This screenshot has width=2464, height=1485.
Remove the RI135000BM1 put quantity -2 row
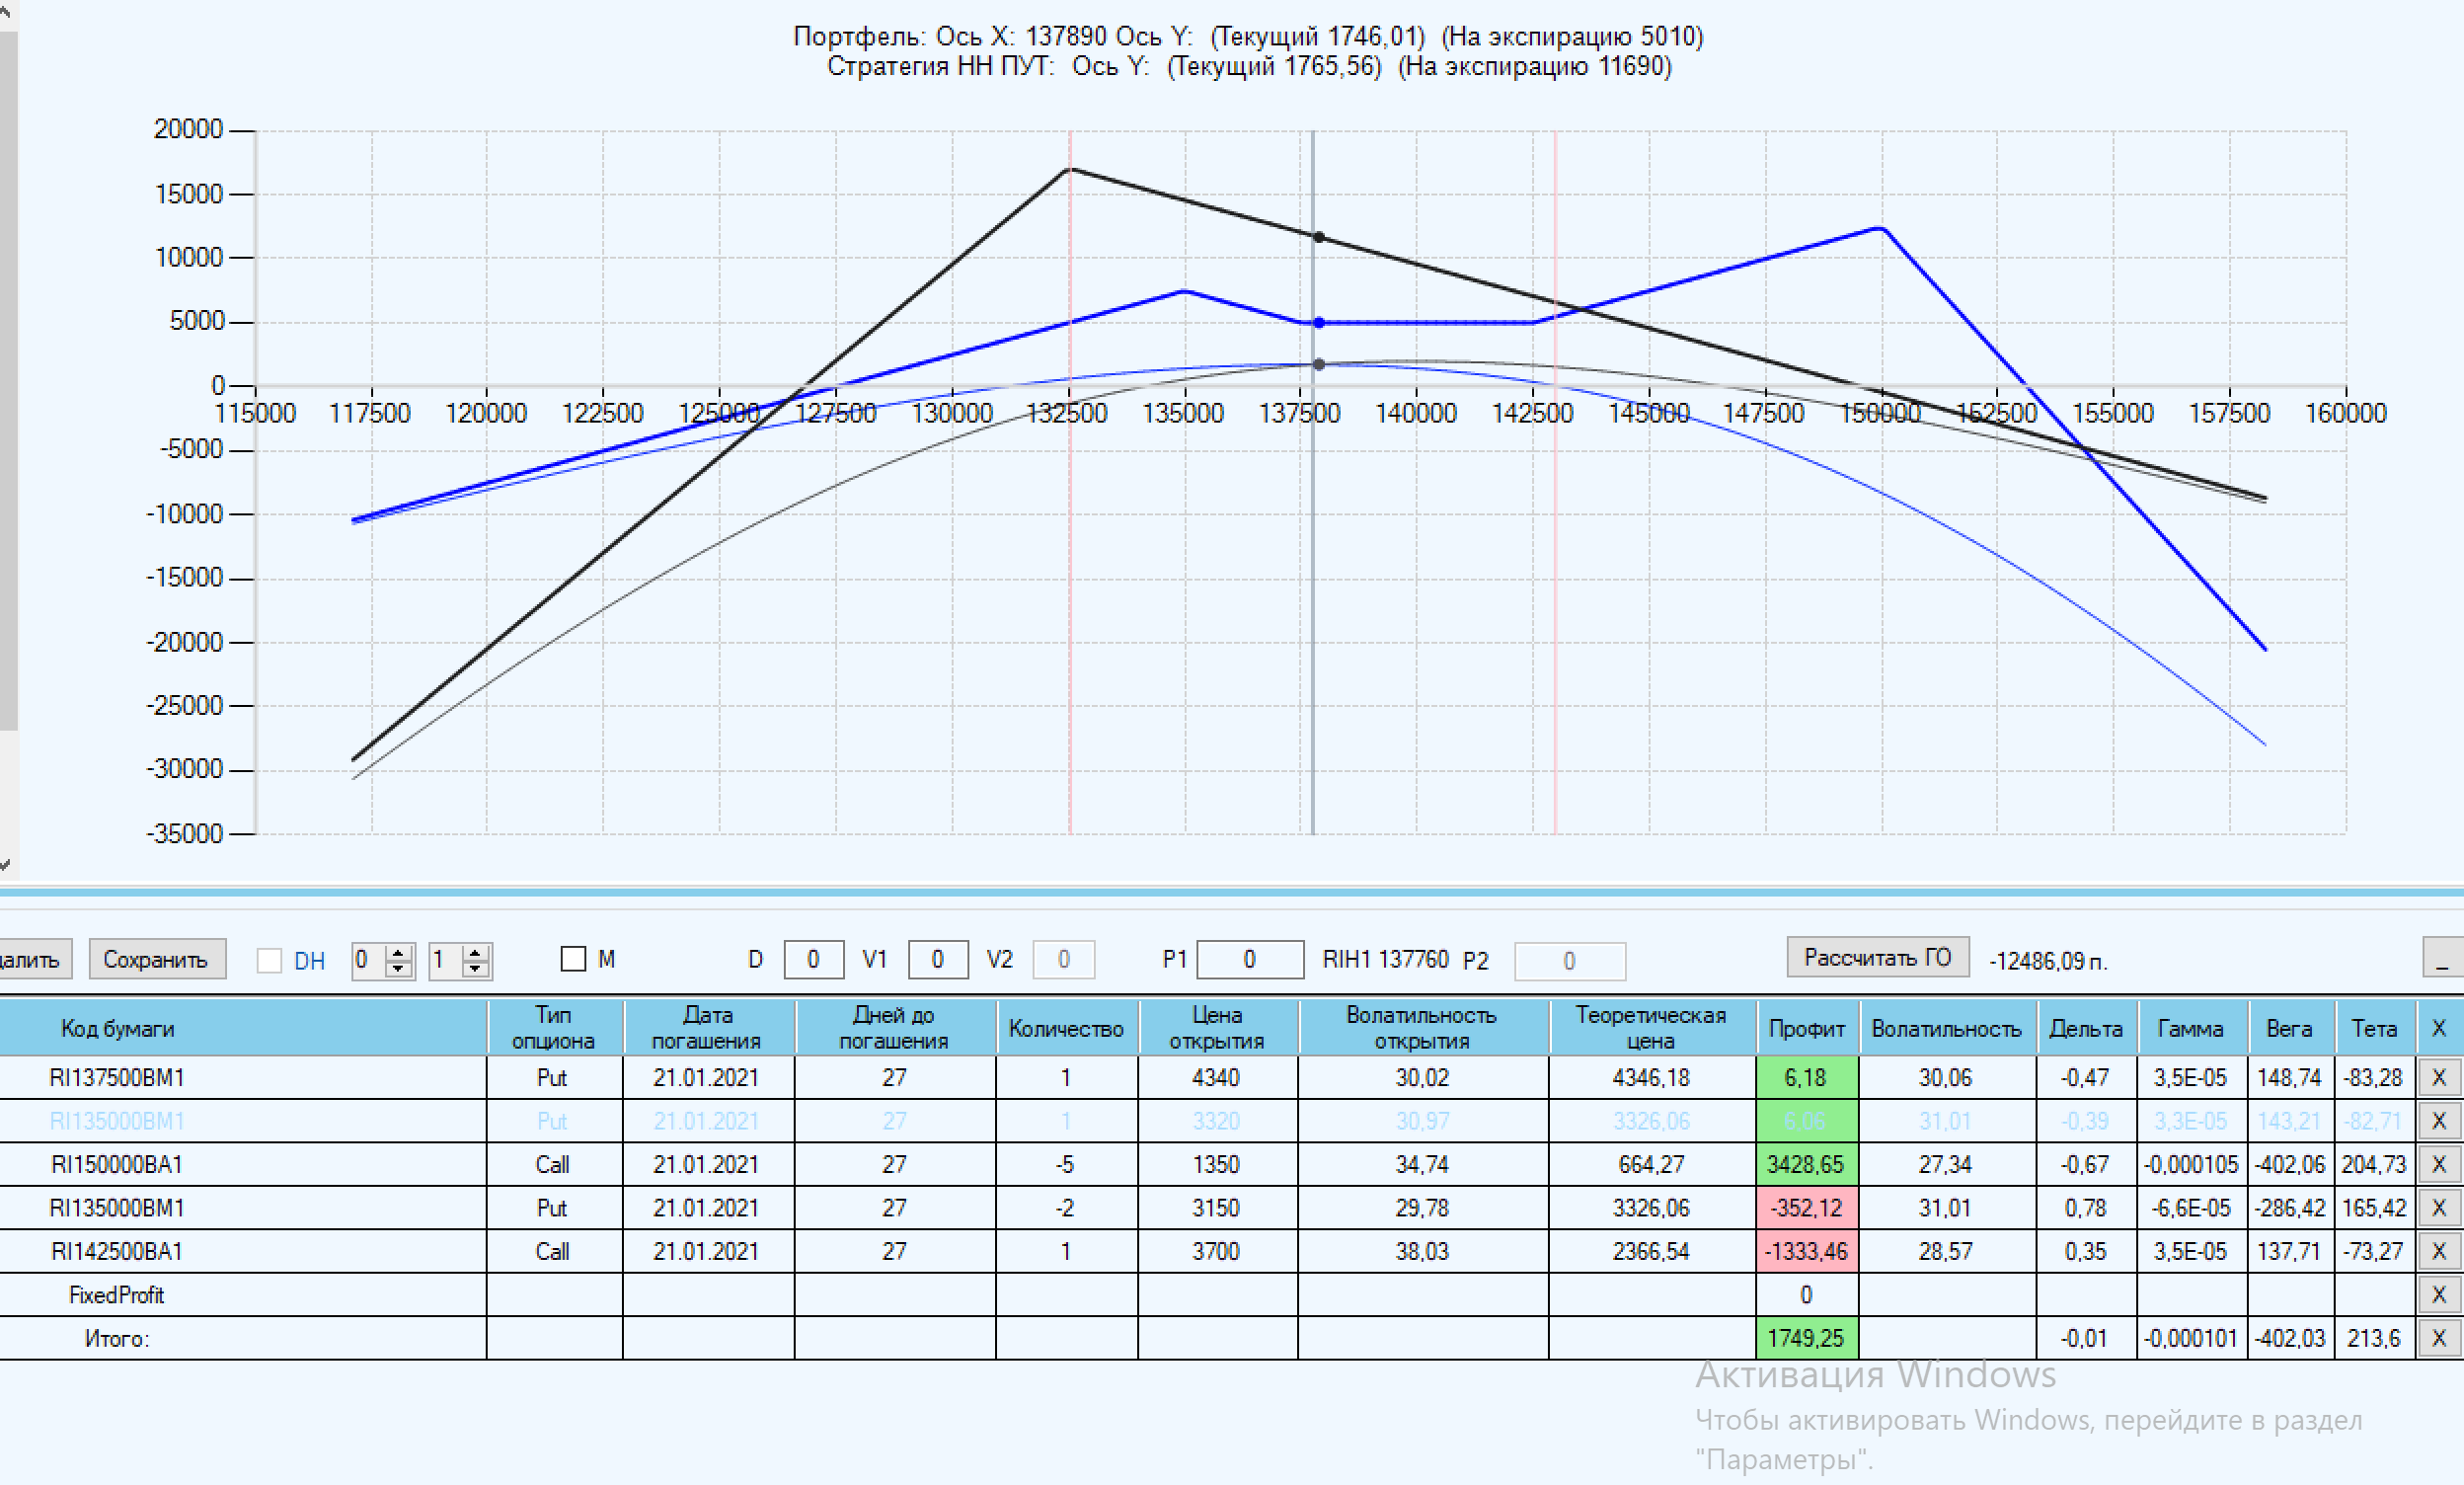tap(2438, 1208)
